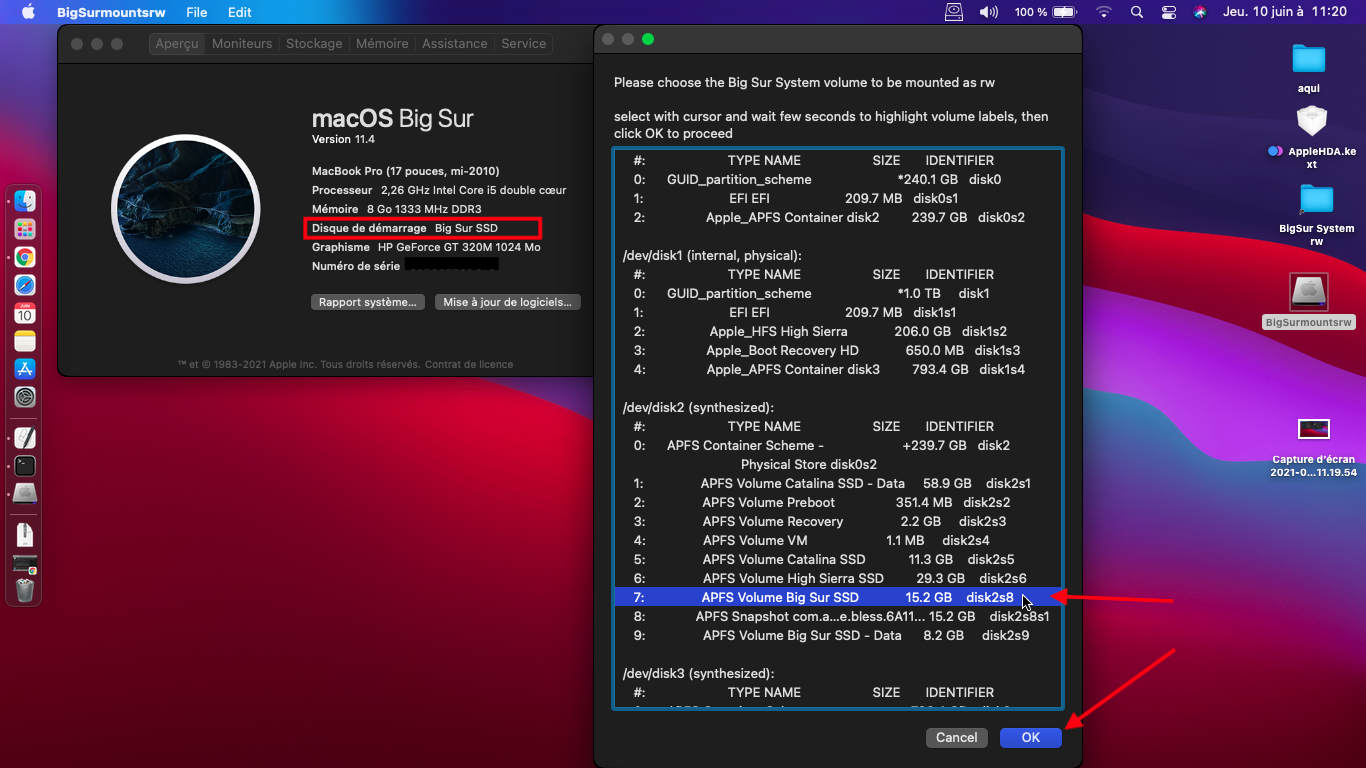Select the Apple_APFS Container disk2 row
The width and height of the screenshot is (1366, 768).
pos(838,217)
